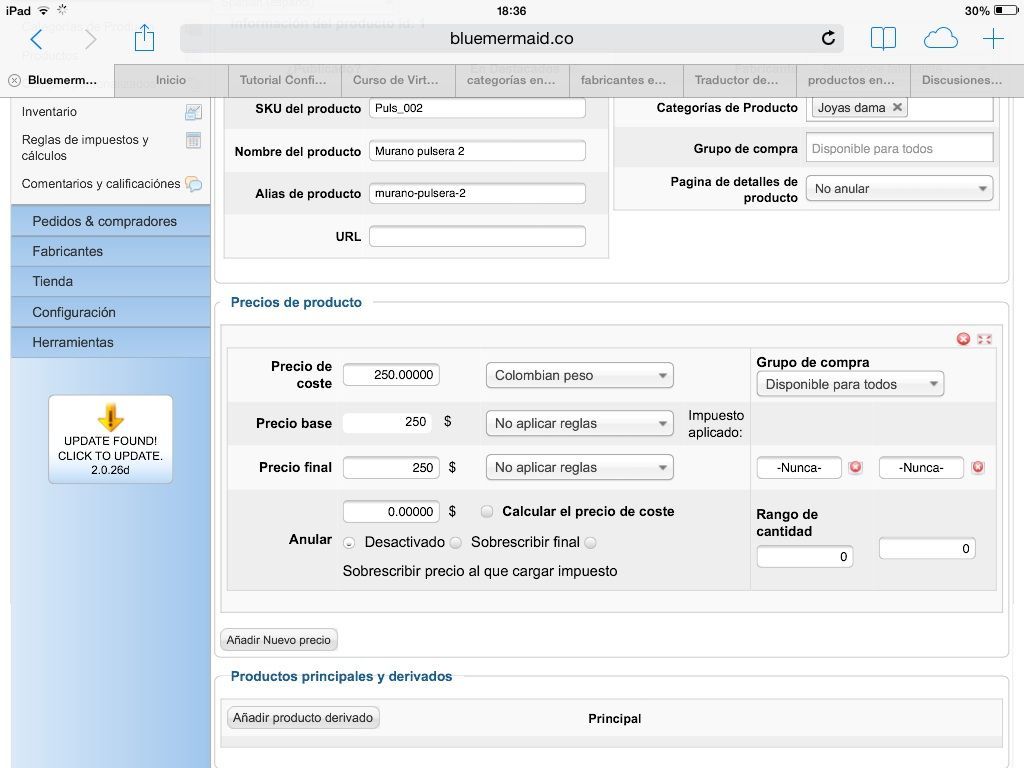Open Reglas de impuestos y cálculos
This screenshot has height=768, width=1024.
85,148
